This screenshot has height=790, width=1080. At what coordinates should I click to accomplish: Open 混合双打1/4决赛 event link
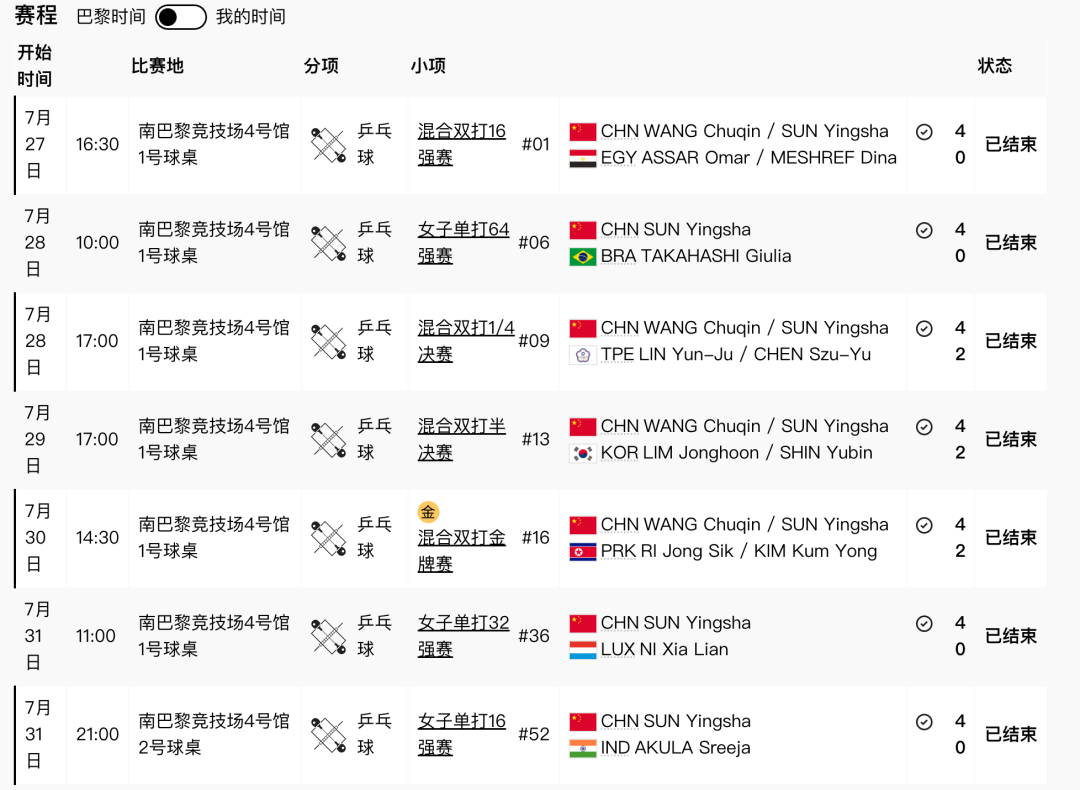pos(466,341)
